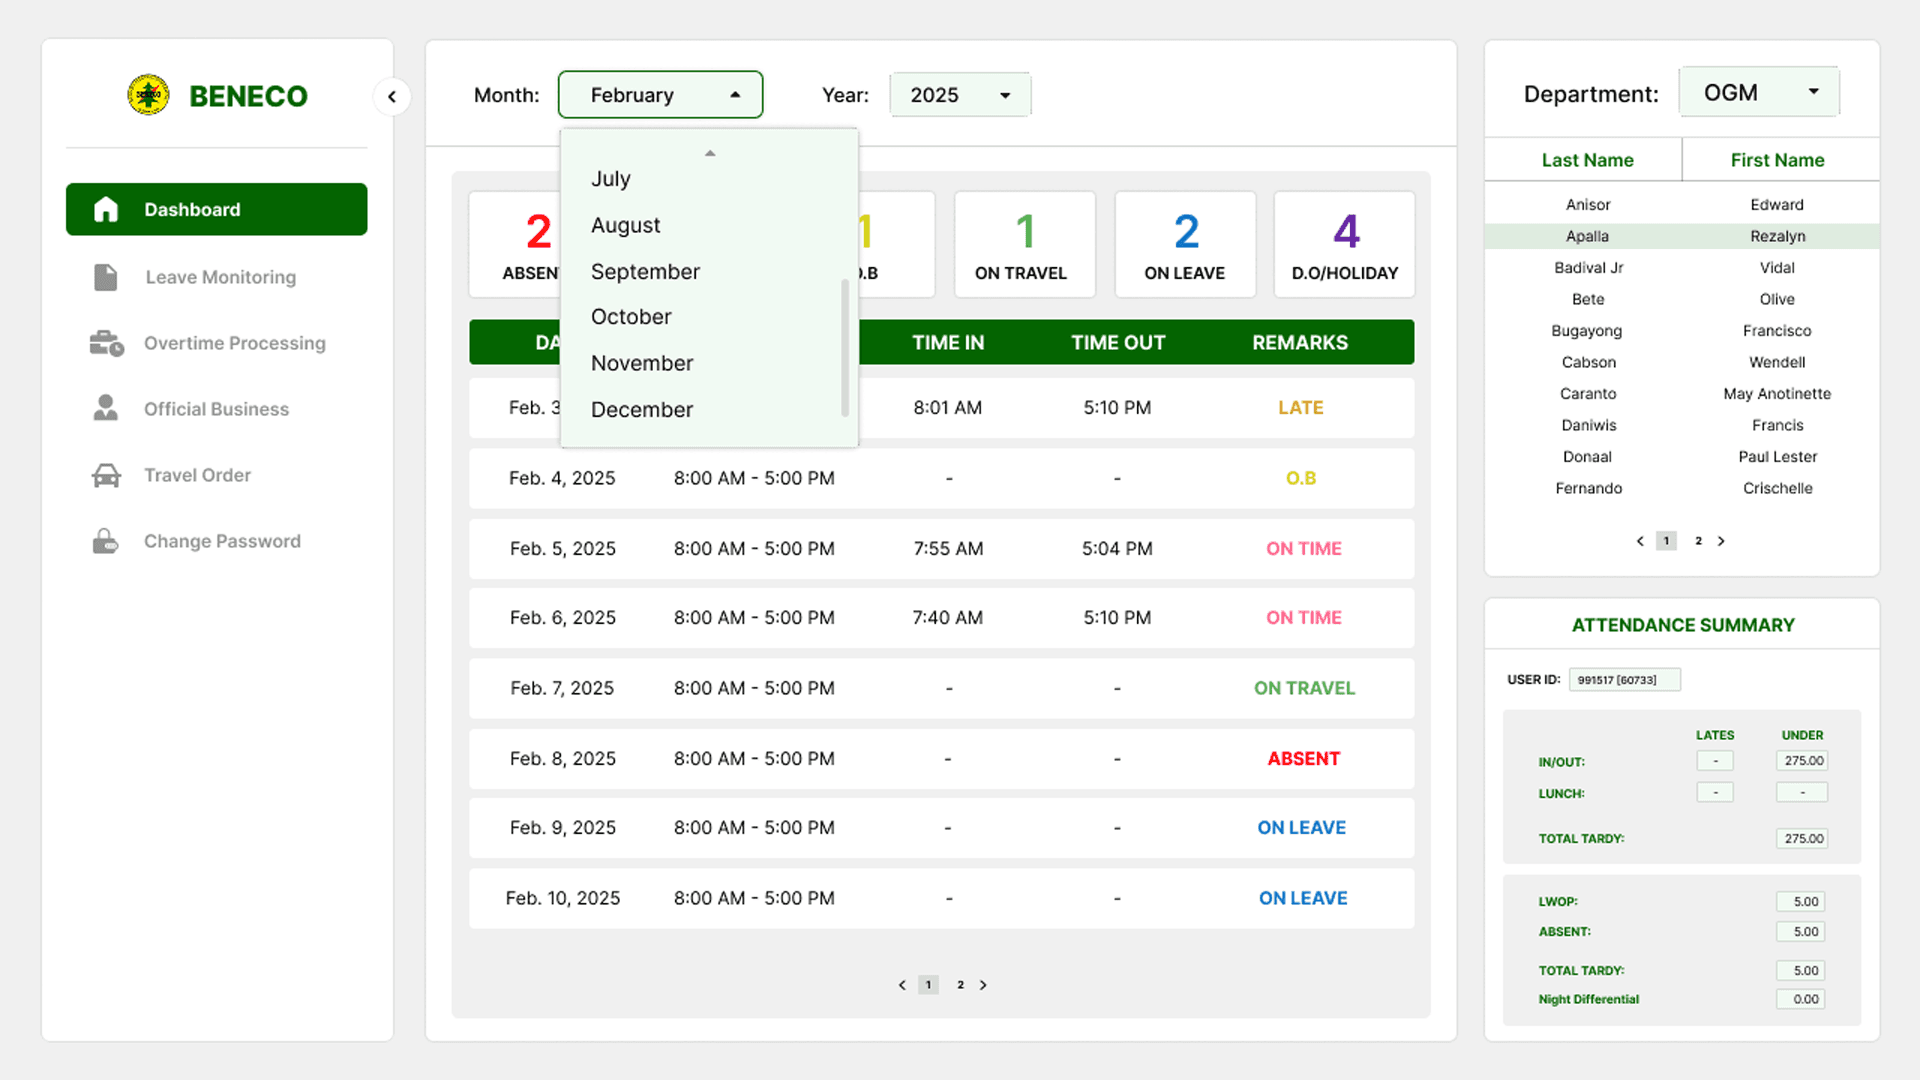
Task: Click the Leave Monitoring document icon
Action: coord(106,277)
